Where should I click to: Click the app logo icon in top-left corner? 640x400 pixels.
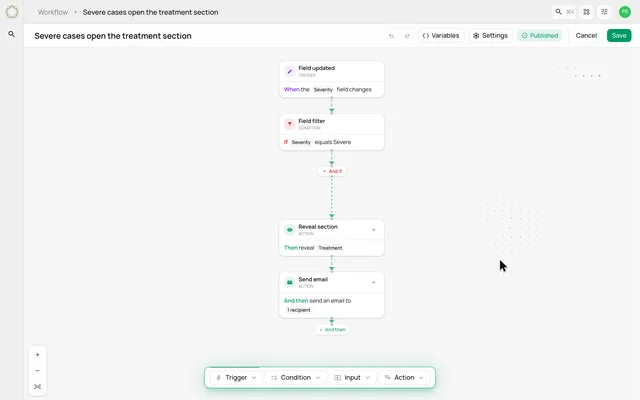click(x=12, y=12)
